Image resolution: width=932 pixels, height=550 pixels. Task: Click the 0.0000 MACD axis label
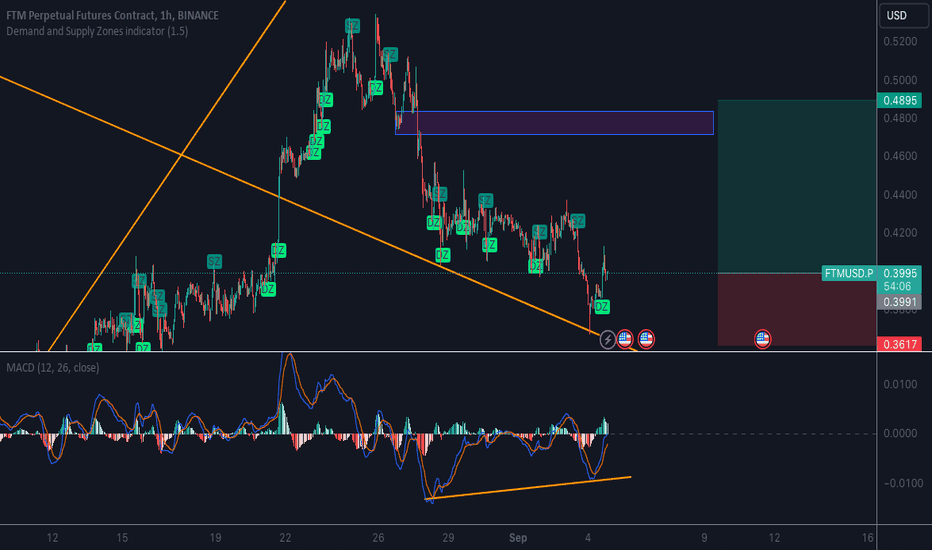[900, 433]
